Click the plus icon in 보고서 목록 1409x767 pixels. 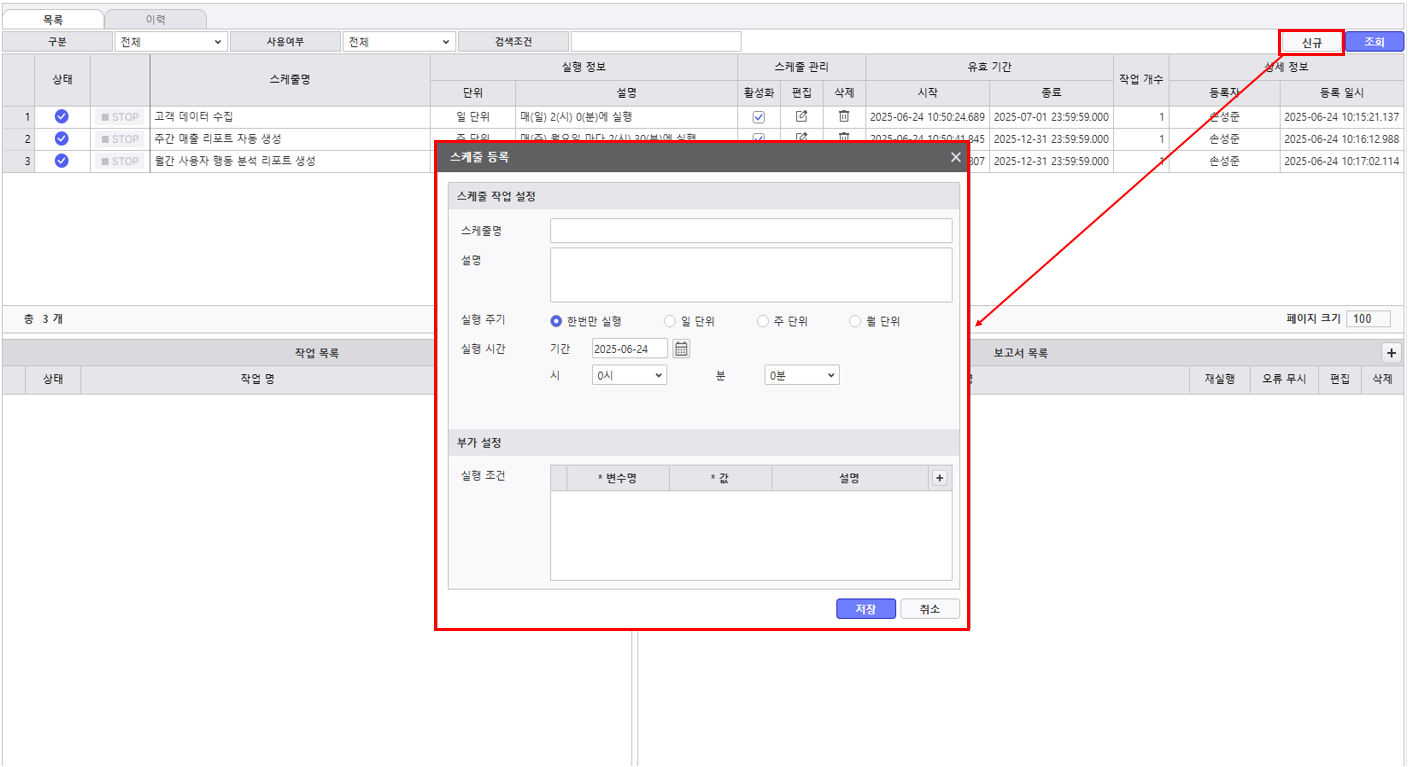[1391, 353]
